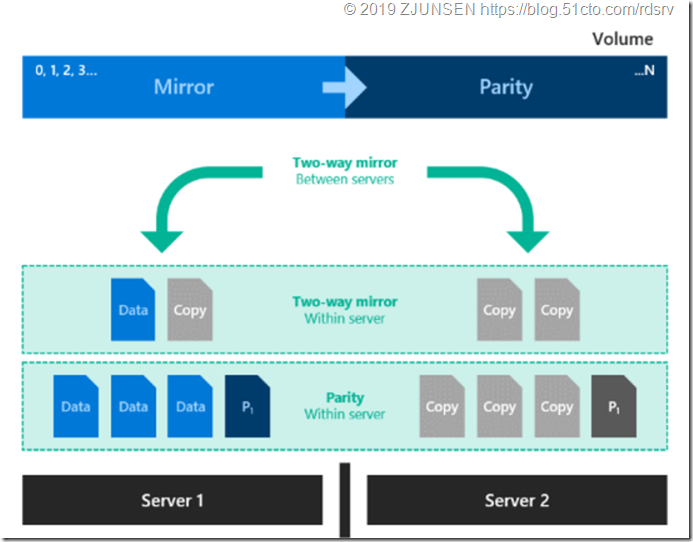
Task: Click the Data icon next to dark blue P1
Action: [x=190, y=406]
